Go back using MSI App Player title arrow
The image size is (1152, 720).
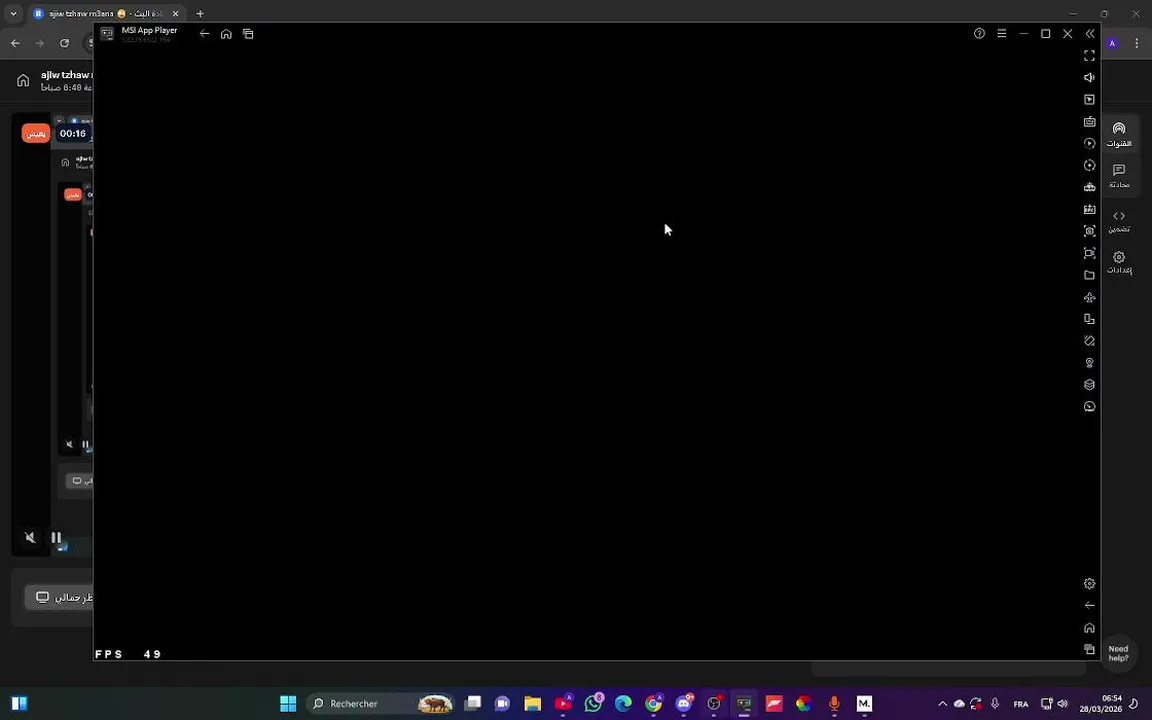(204, 34)
